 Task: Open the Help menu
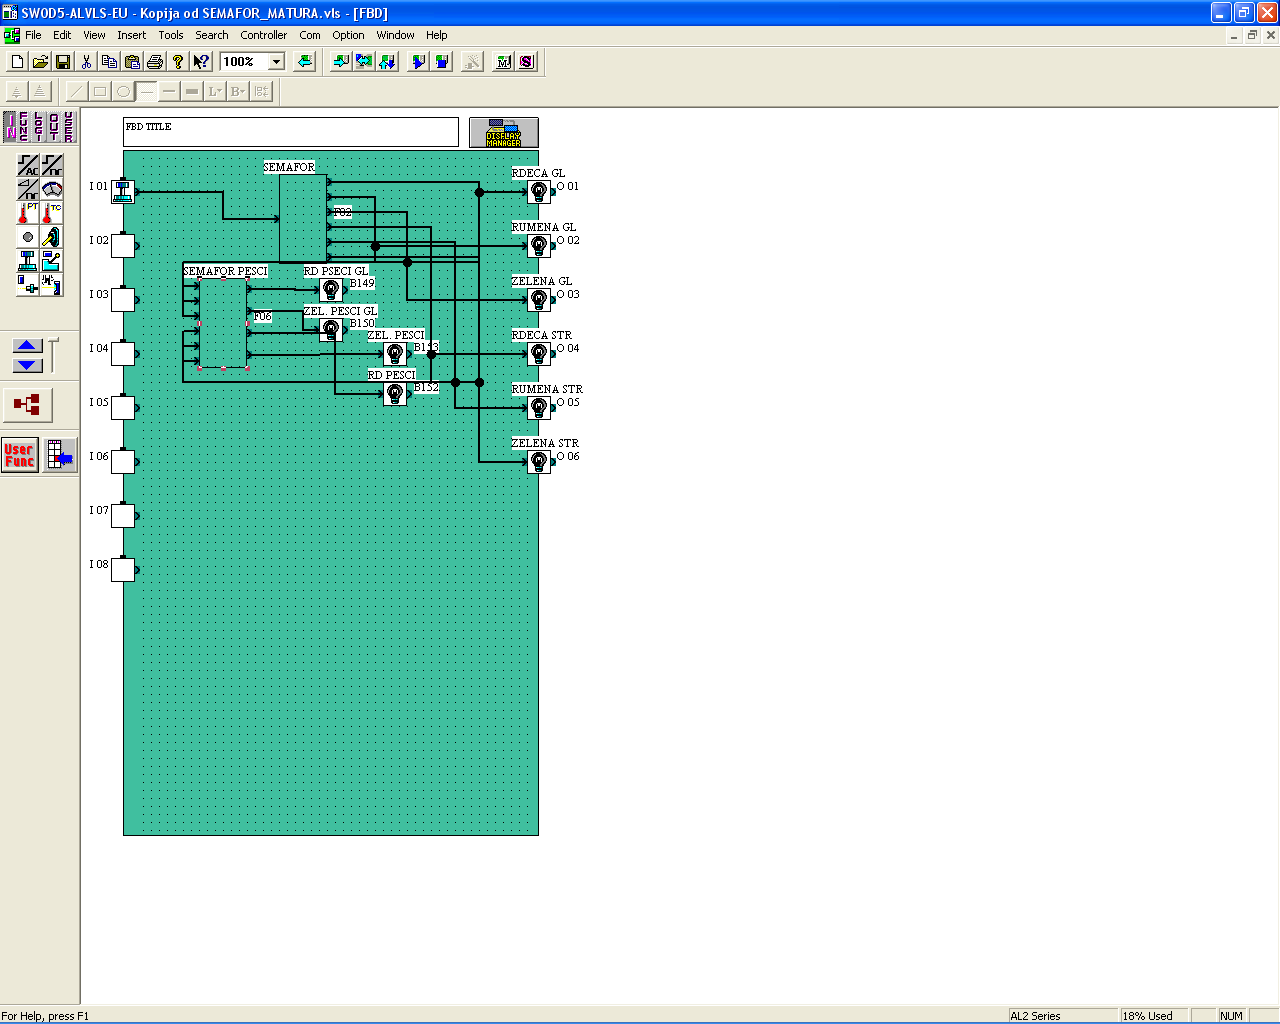point(437,35)
